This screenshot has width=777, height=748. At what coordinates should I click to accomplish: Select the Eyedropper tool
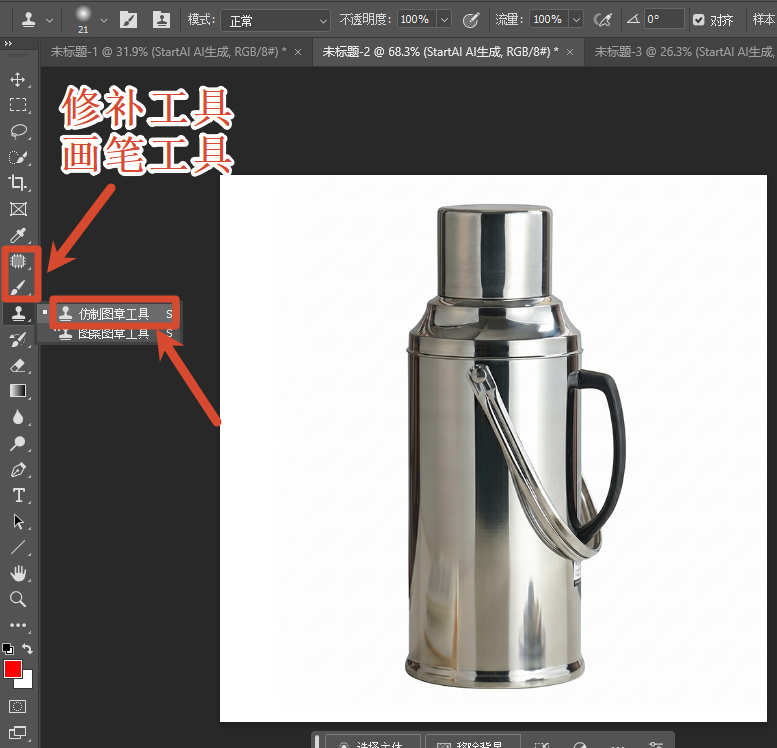point(18,235)
